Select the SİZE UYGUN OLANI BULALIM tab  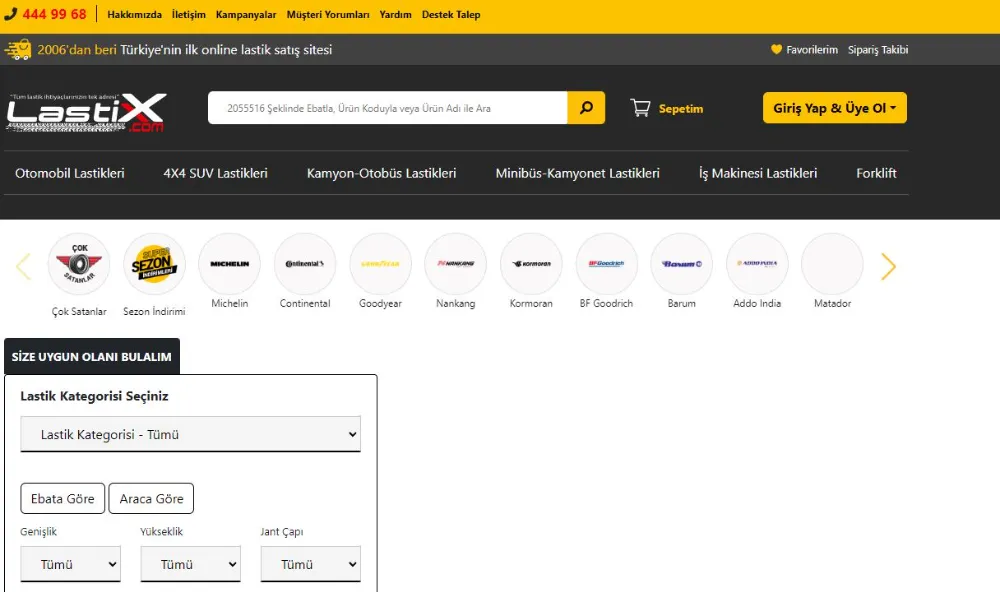(x=92, y=357)
